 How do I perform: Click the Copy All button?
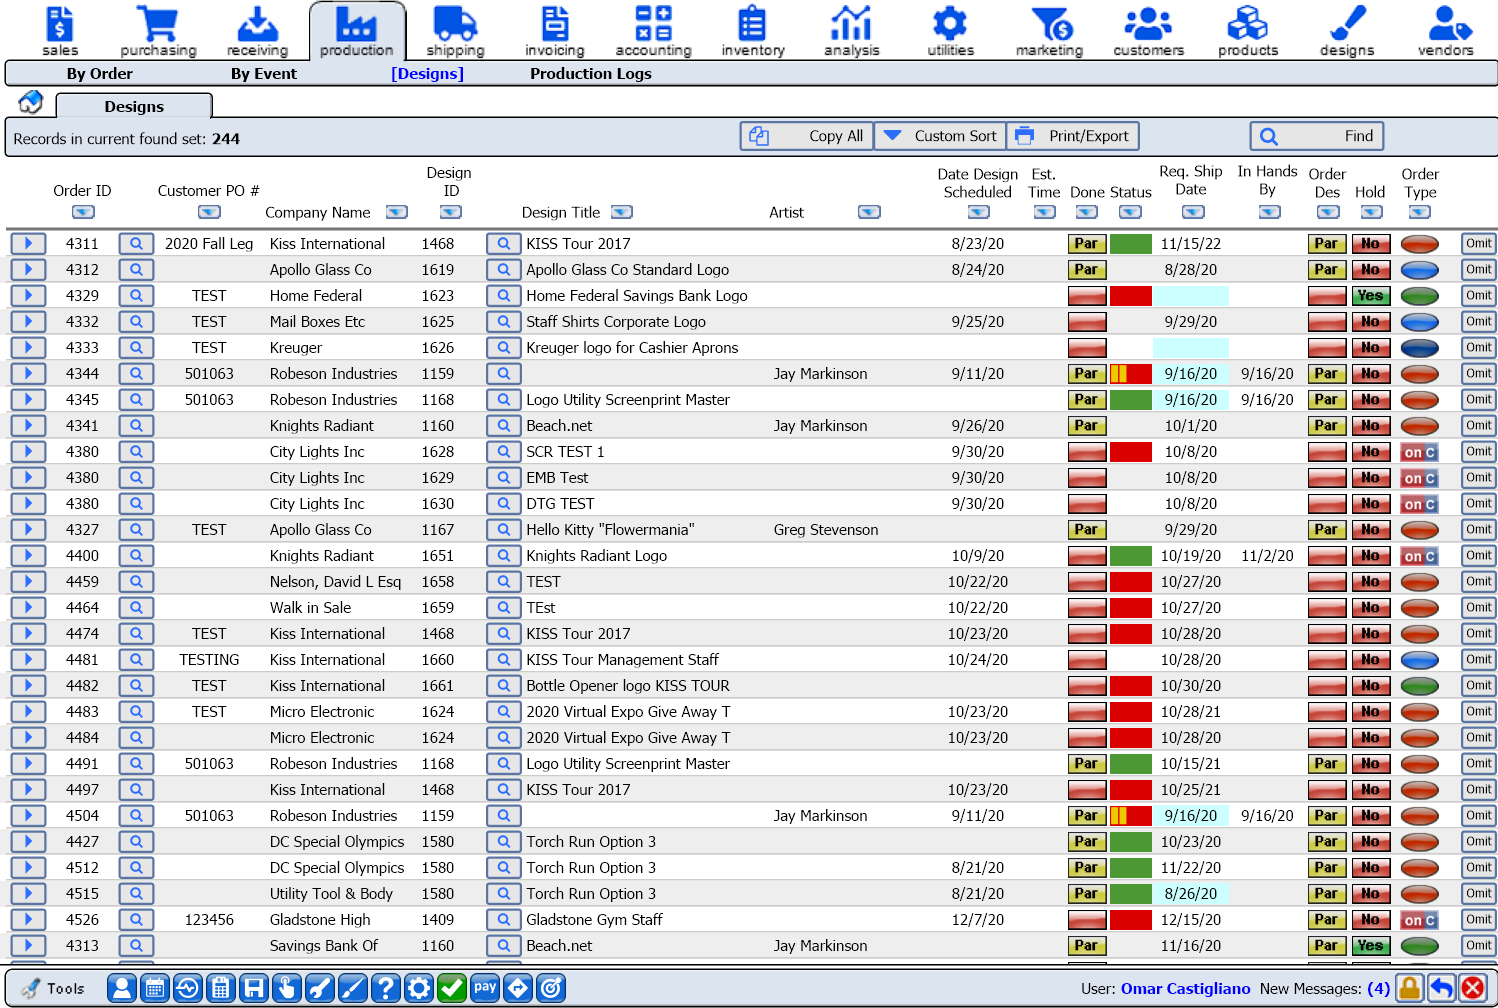(x=806, y=135)
